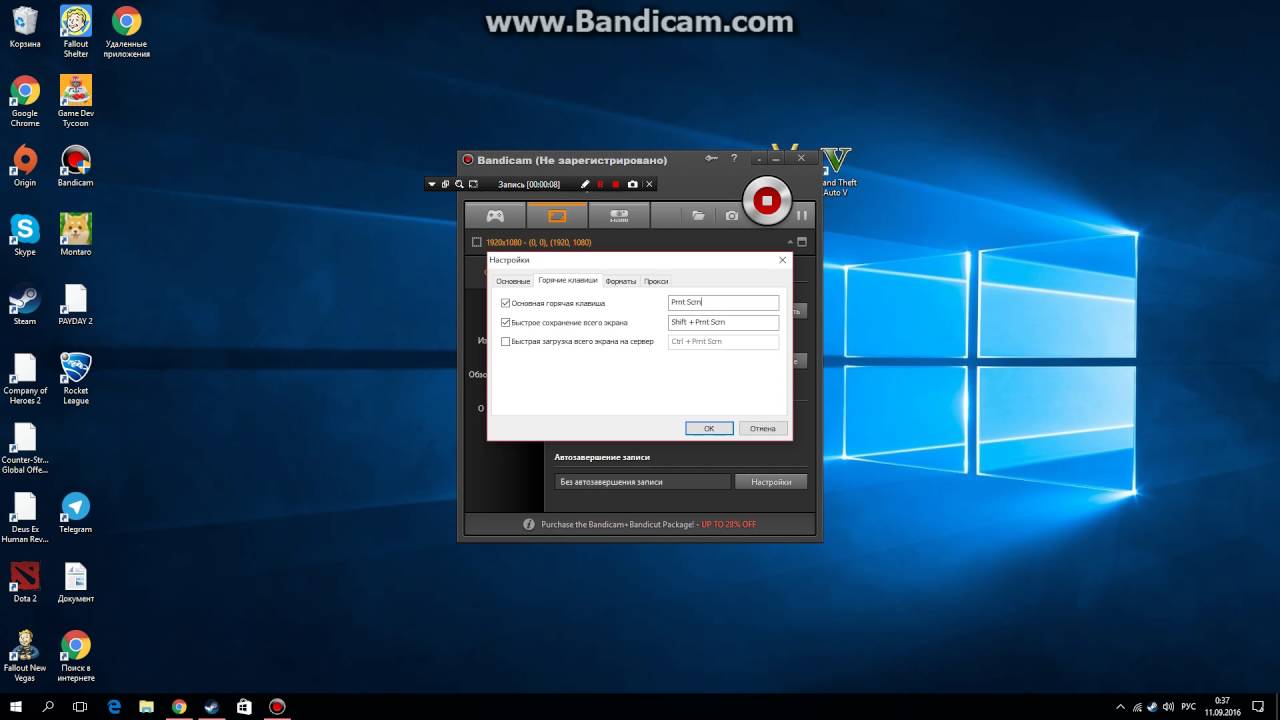The width and height of the screenshot is (1280, 720).
Task: Switch to the Основные tab
Action: pyautogui.click(x=513, y=281)
